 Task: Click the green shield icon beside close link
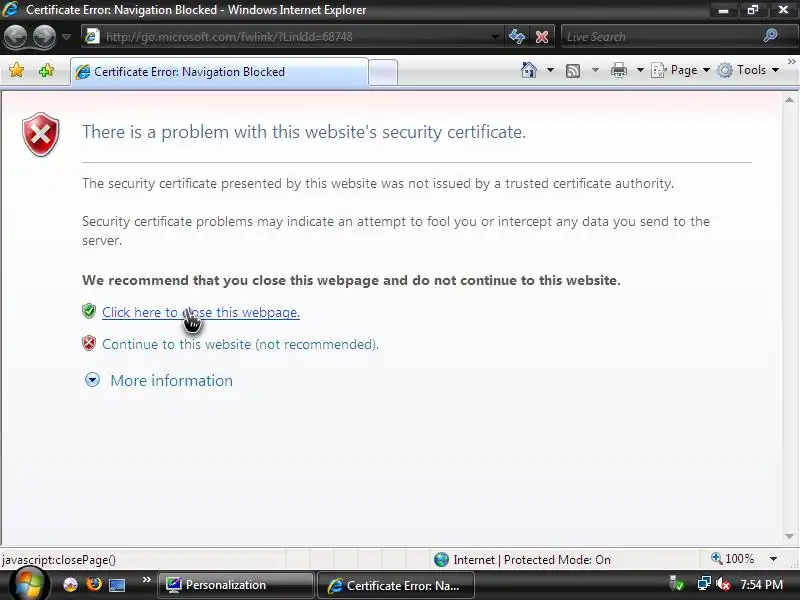pos(89,311)
